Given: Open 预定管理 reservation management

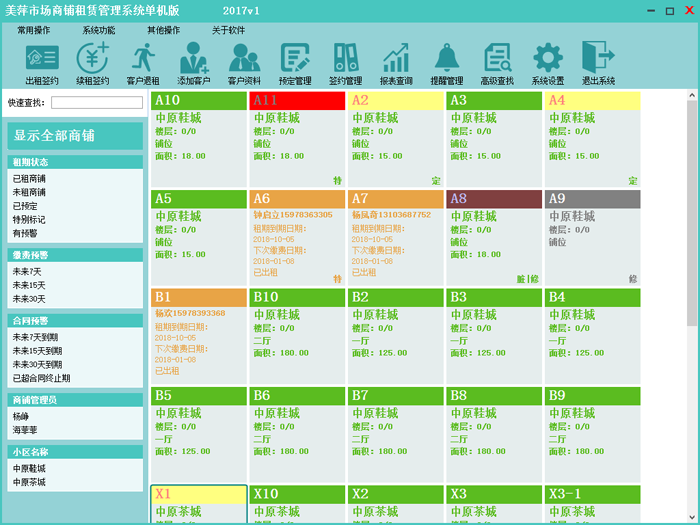Looking at the screenshot, I should coord(295,63).
